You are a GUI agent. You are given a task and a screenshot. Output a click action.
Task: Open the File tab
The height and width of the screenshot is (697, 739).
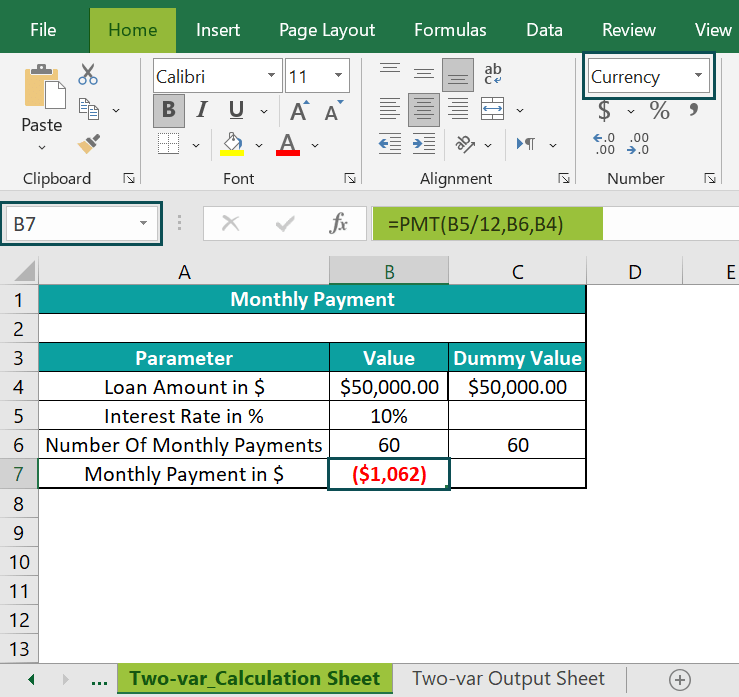[43, 30]
